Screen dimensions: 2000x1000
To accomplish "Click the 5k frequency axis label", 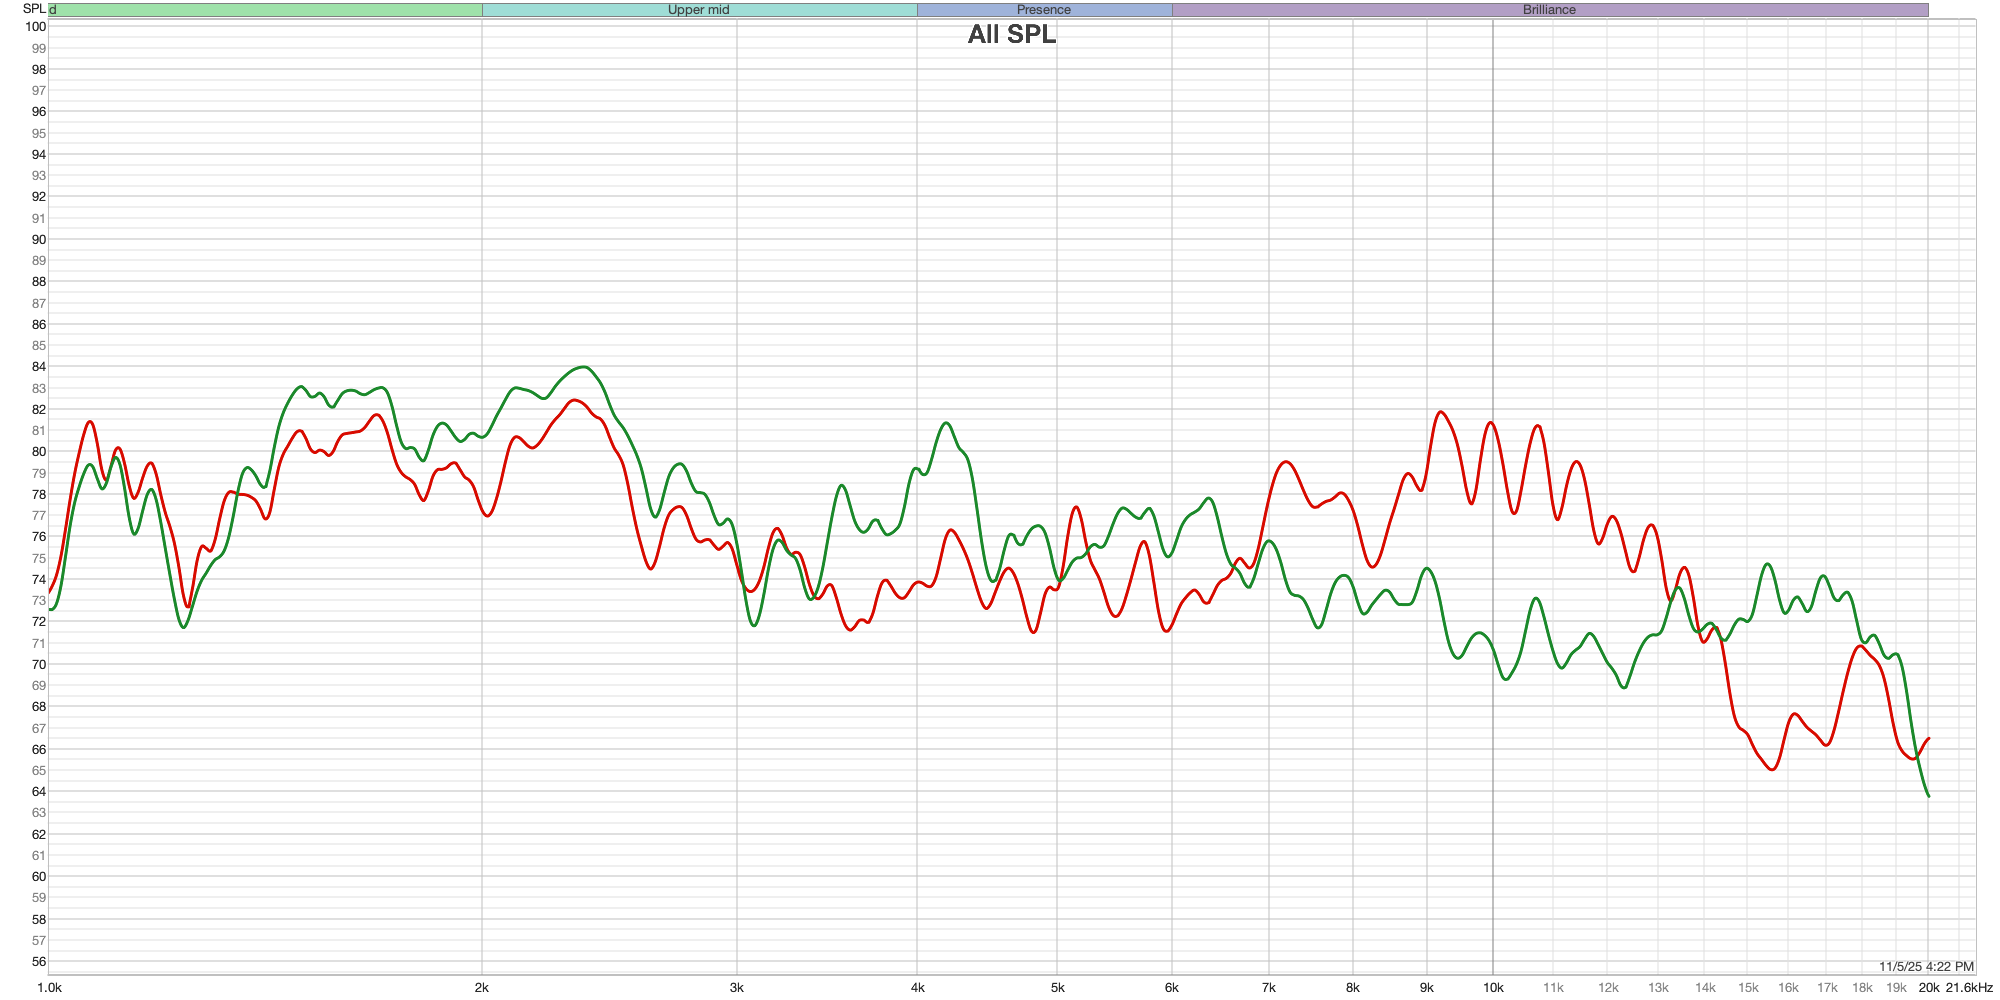I will [x=1057, y=988].
